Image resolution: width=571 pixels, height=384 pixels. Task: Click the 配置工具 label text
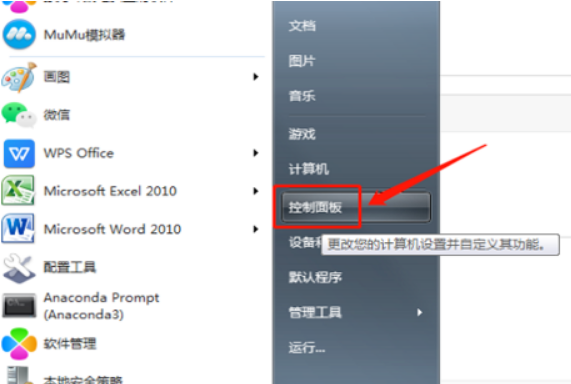click(70, 267)
